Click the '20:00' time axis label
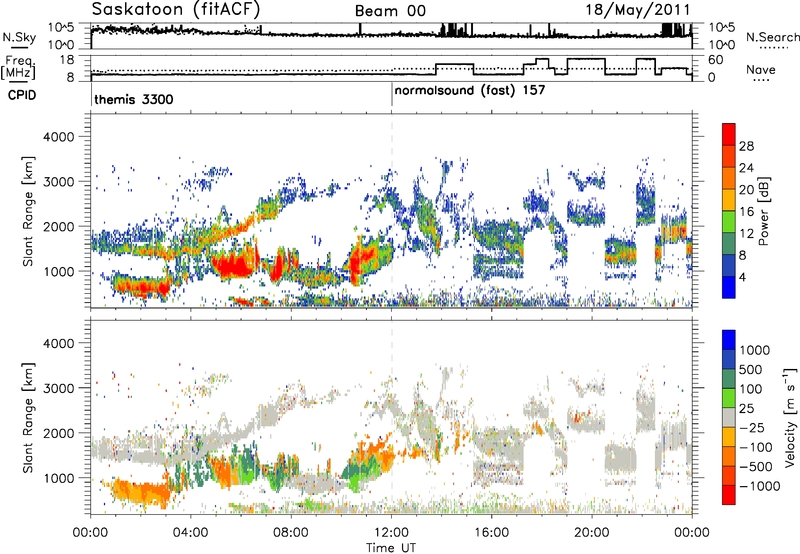The height and width of the screenshot is (554, 800). pos(592,533)
